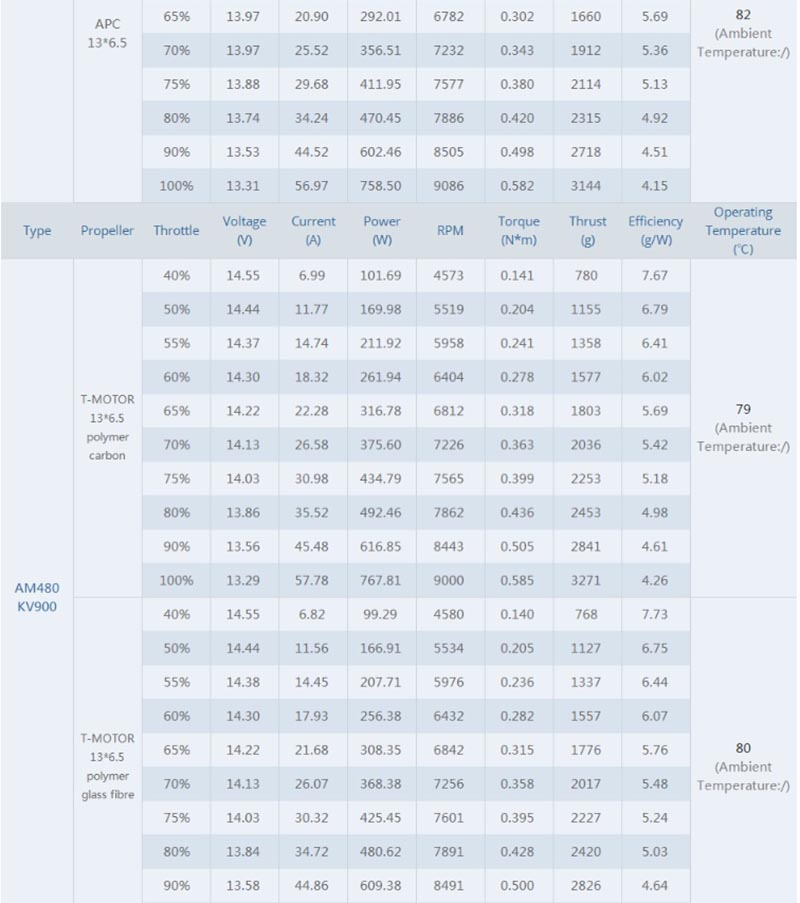Select the APC 13*6.5 propeller cell
This screenshot has width=800, height=903.
point(107,33)
